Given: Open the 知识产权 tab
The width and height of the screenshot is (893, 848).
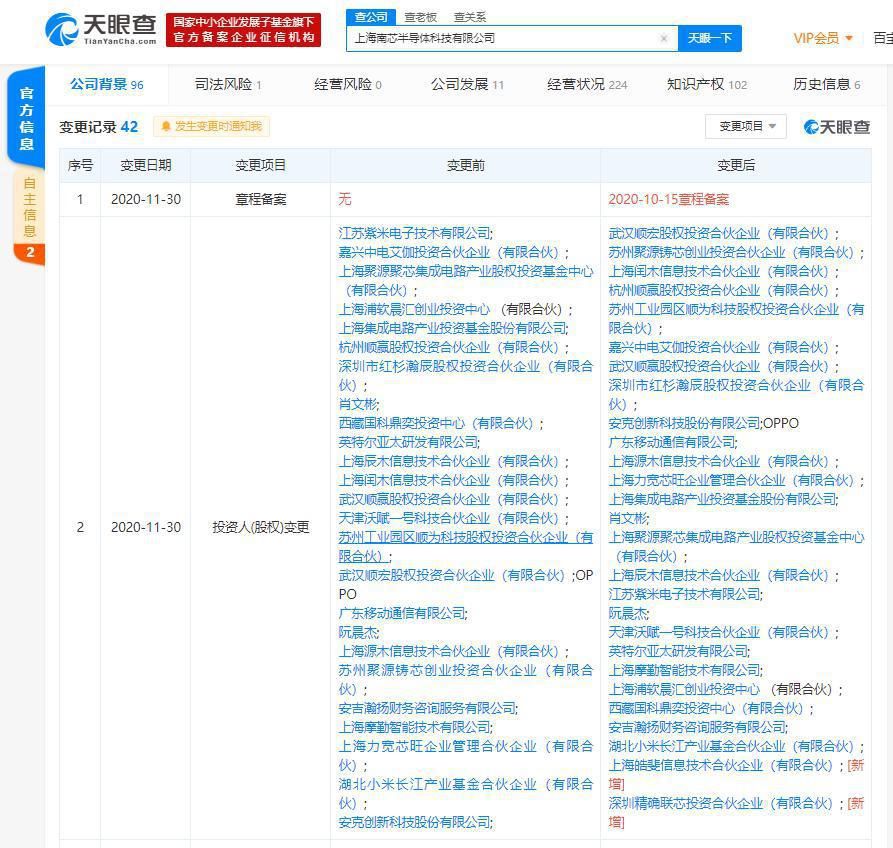Looking at the screenshot, I should [x=706, y=85].
